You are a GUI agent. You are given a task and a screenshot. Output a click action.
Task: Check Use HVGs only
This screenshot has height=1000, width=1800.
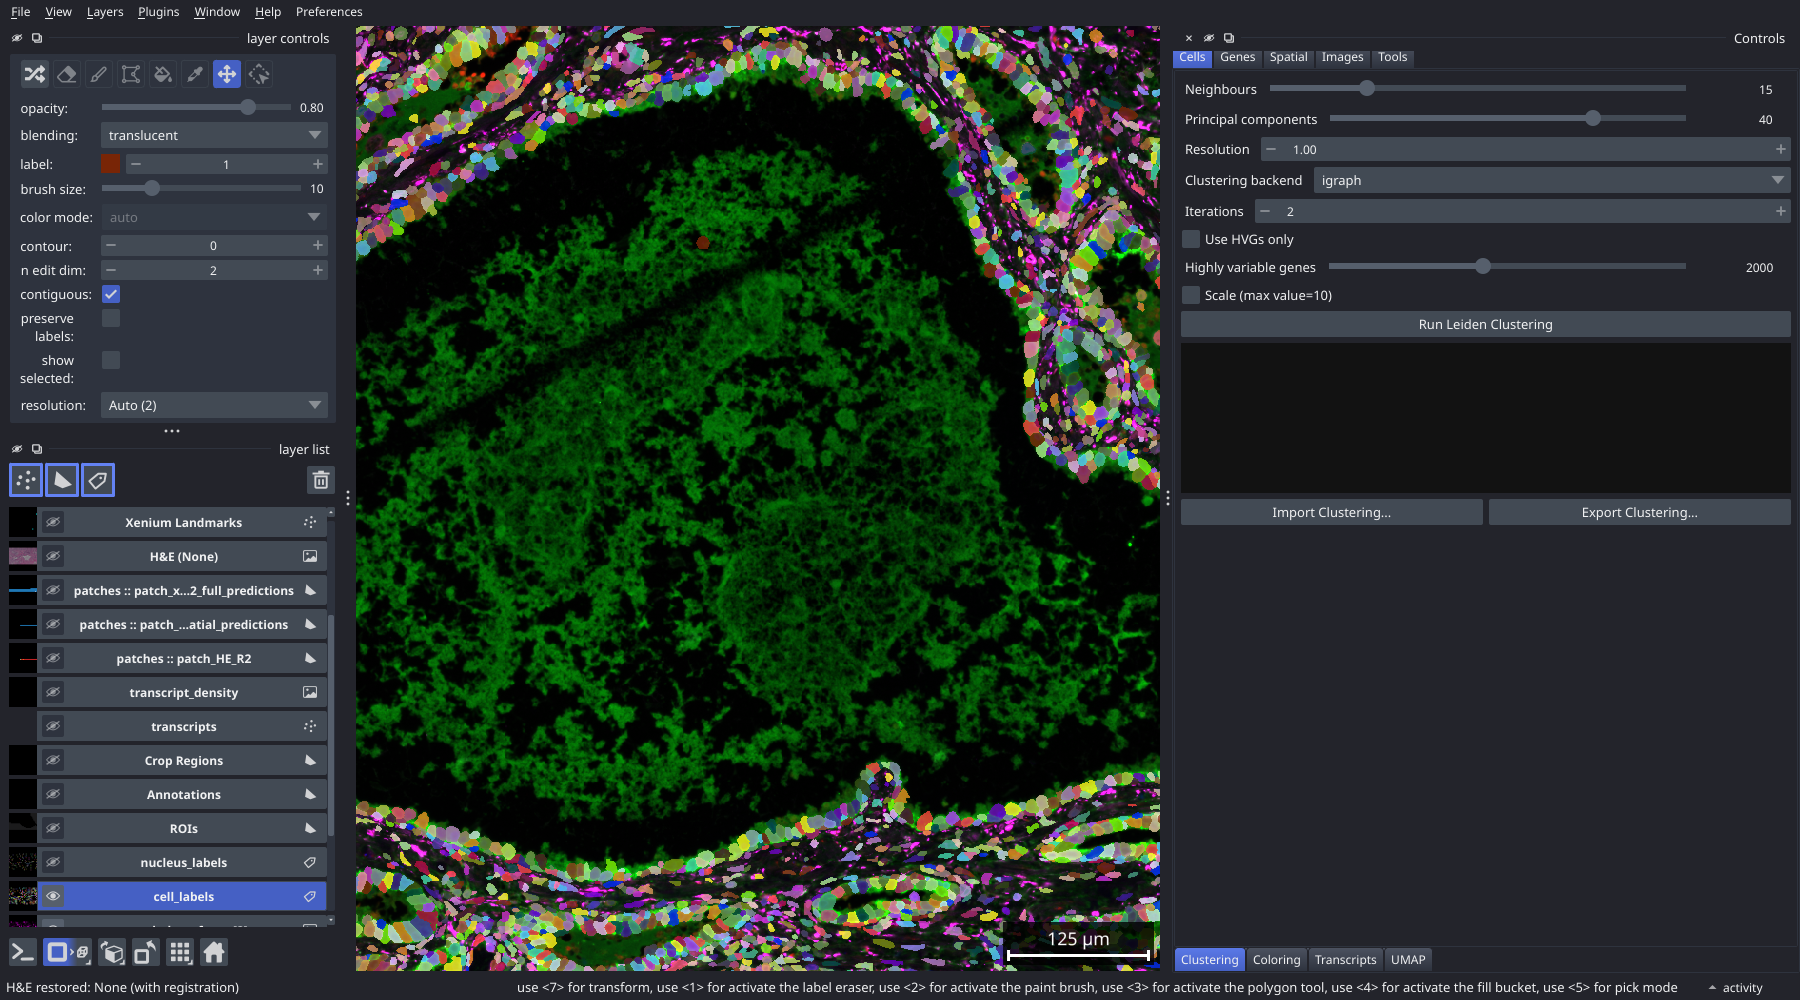(x=1191, y=239)
